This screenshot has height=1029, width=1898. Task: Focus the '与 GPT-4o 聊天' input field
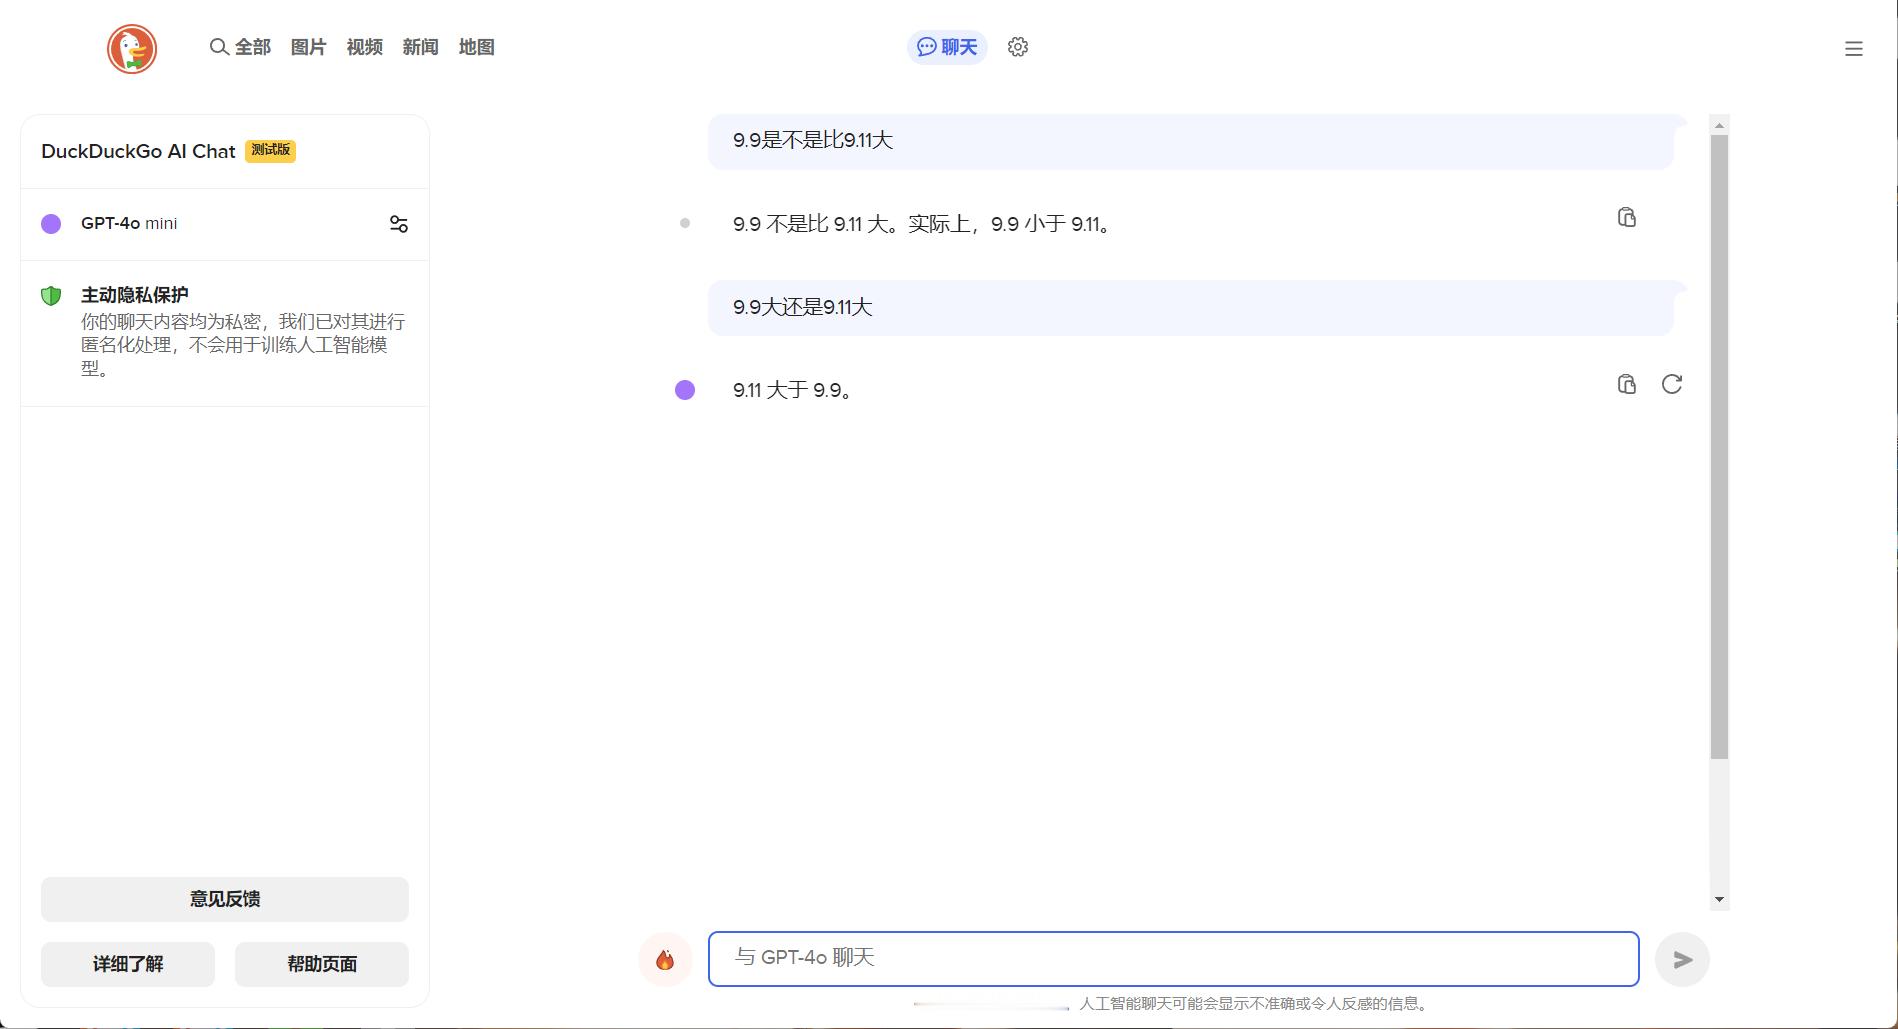(x=1174, y=959)
